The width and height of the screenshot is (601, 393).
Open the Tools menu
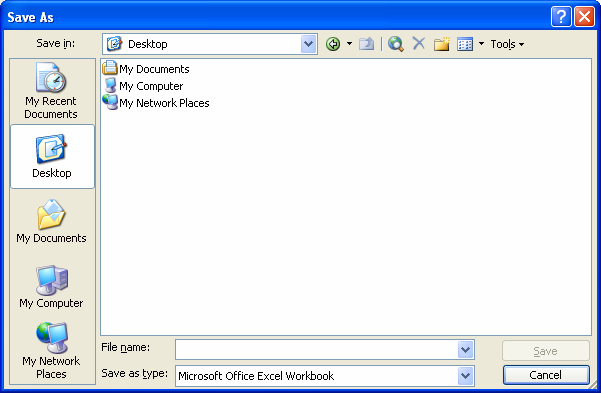[507, 44]
